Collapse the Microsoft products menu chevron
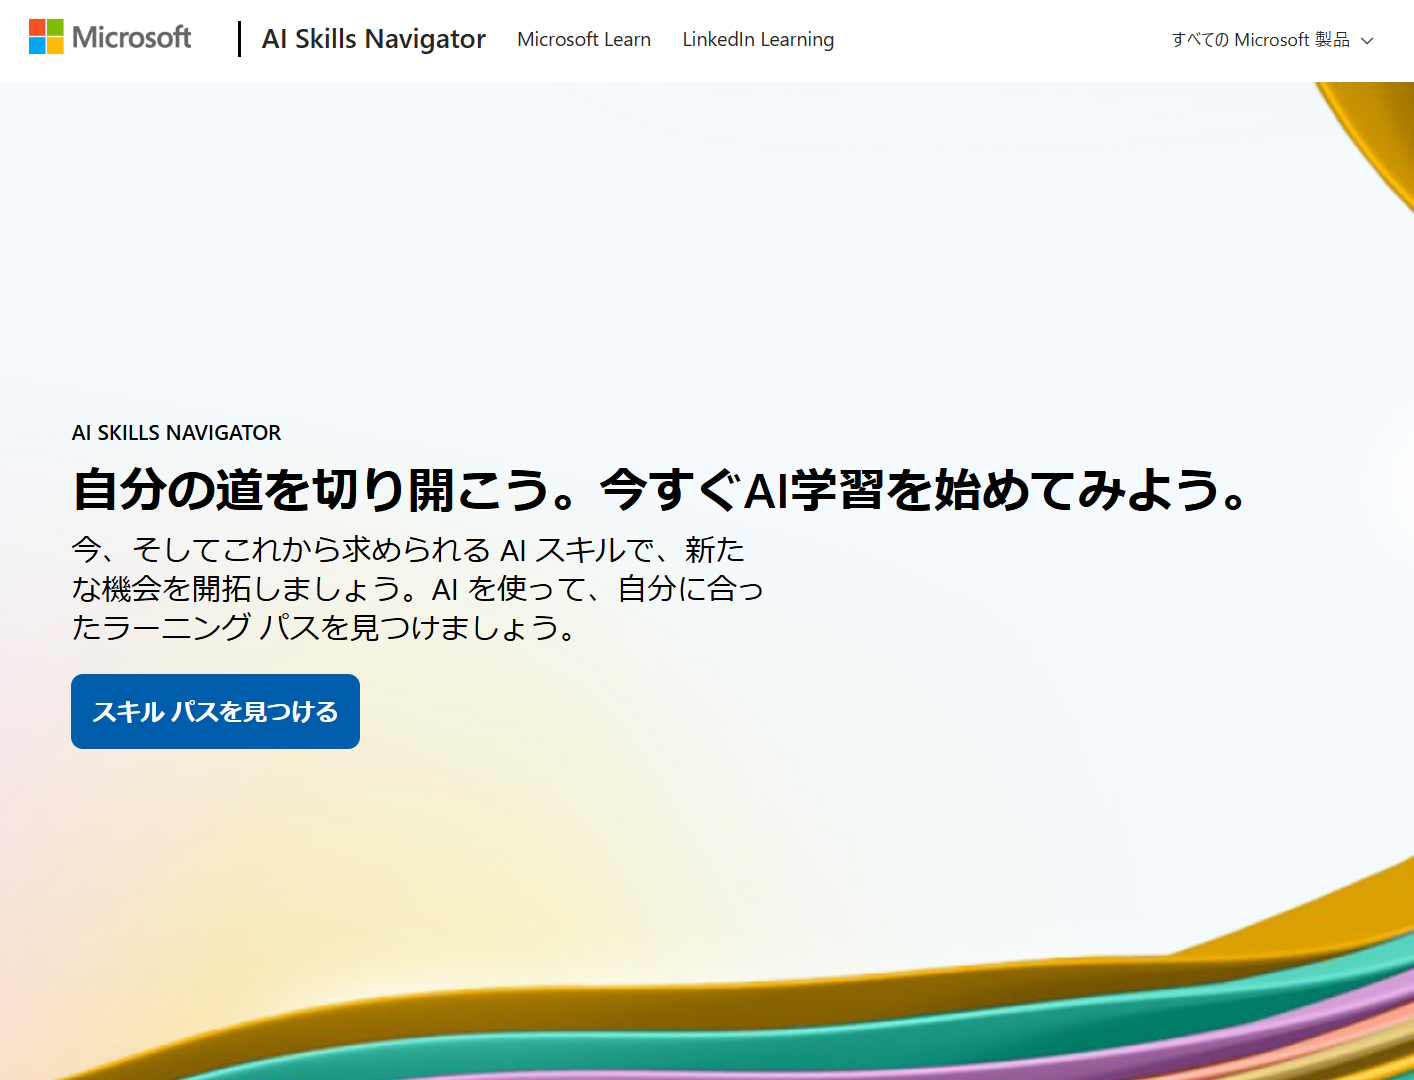 (x=1368, y=41)
